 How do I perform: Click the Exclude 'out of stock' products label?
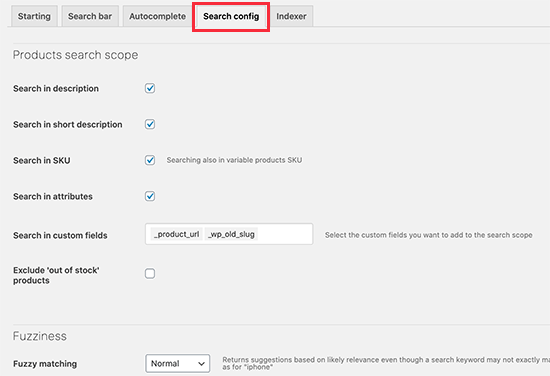tap(56, 275)
